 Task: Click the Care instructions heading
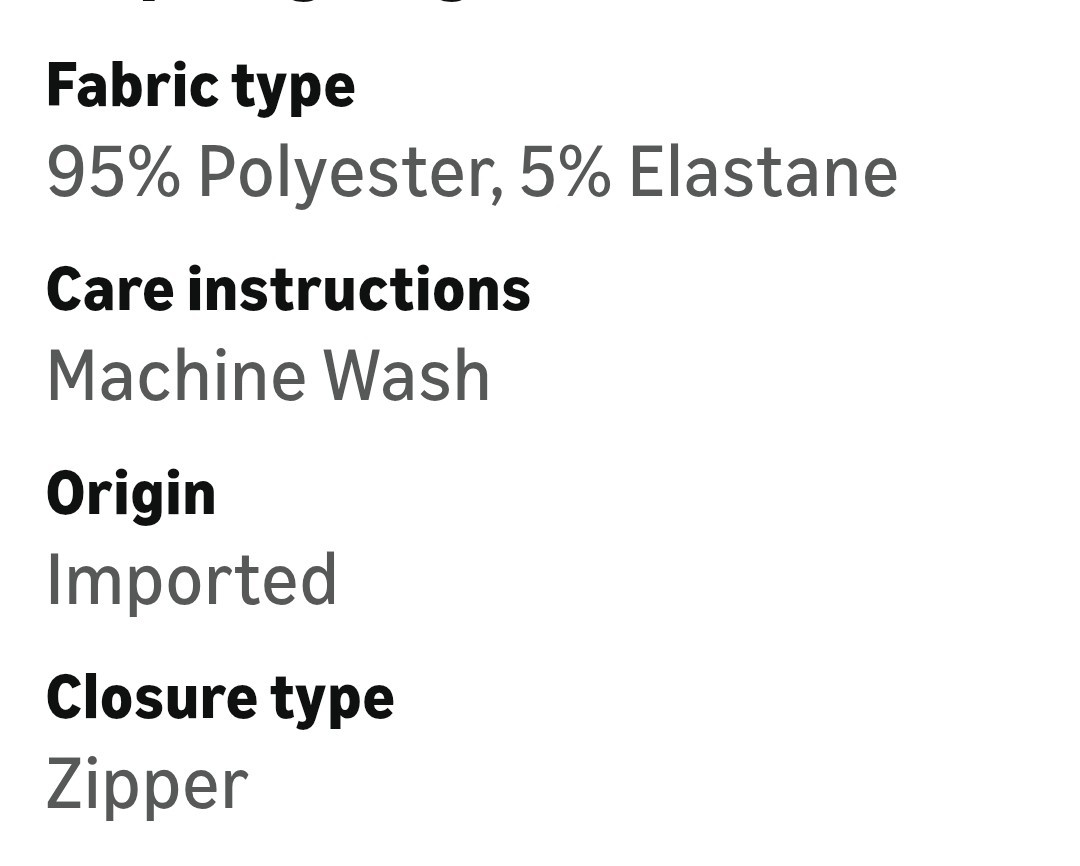click(x=288, y=290)
